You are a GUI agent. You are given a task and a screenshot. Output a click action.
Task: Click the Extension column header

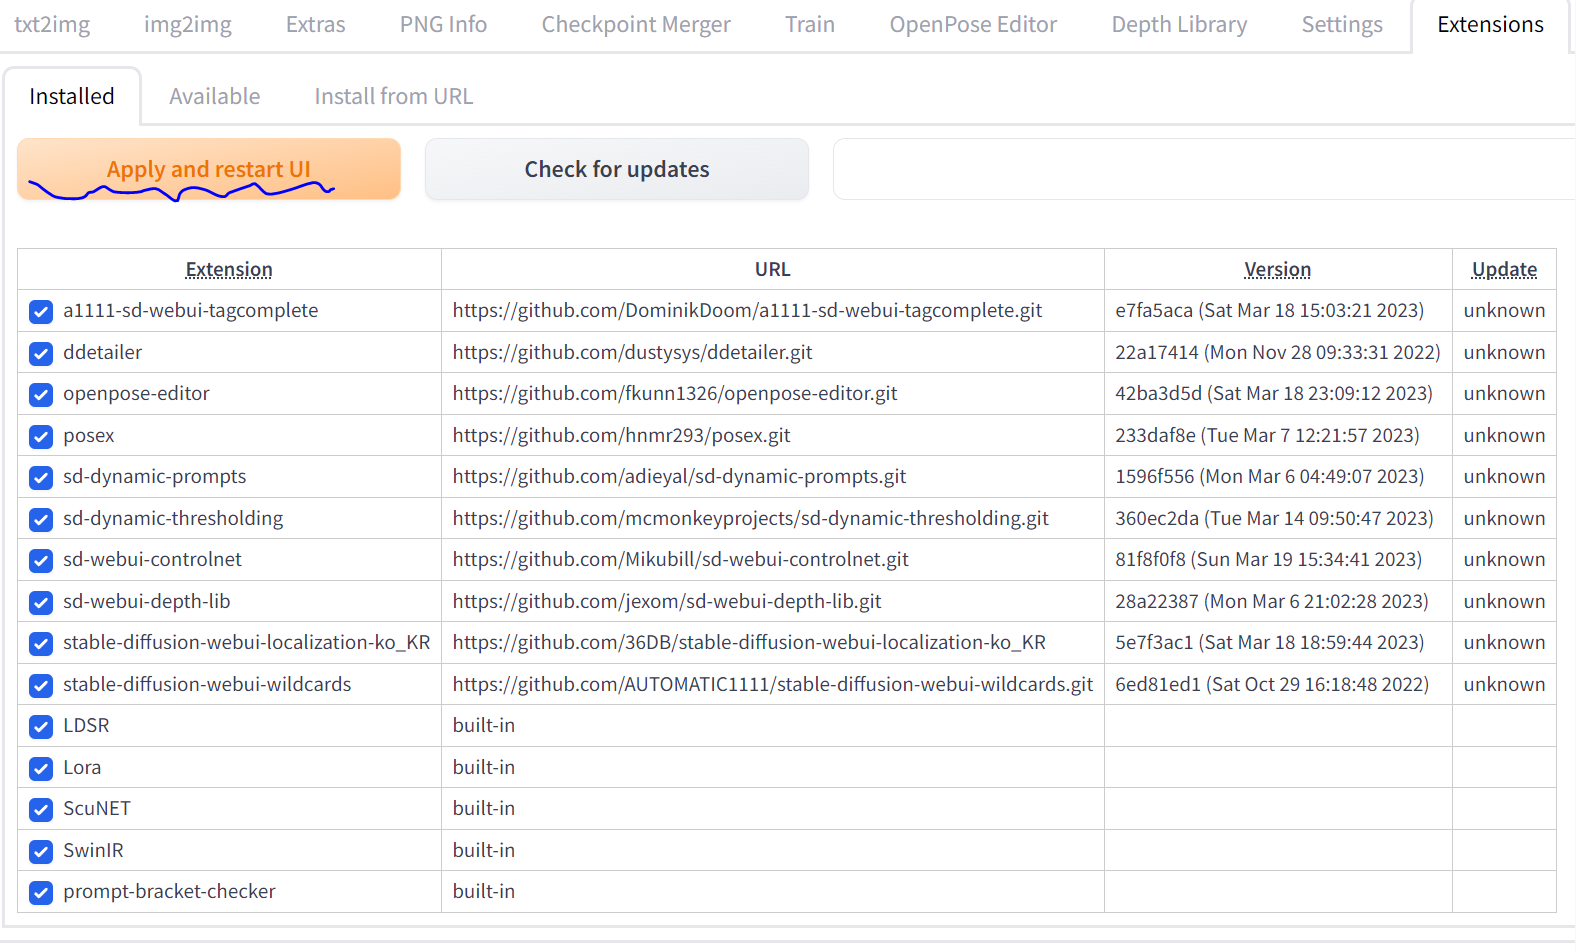click(229, 270)
